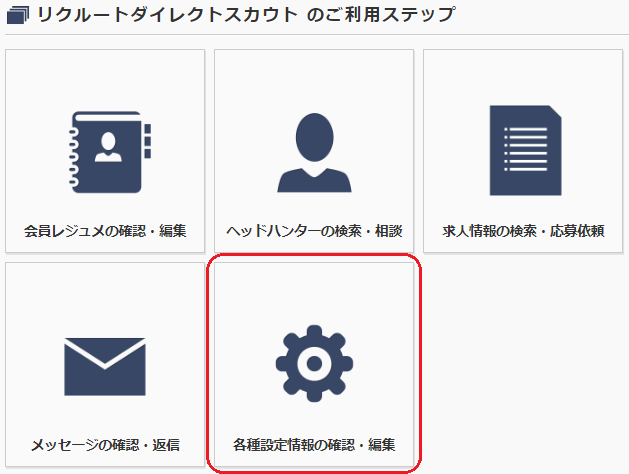Click the address book resume icon
Viewport: 629px width, 474px height.
pyautogui.click(x=110, y=152)
